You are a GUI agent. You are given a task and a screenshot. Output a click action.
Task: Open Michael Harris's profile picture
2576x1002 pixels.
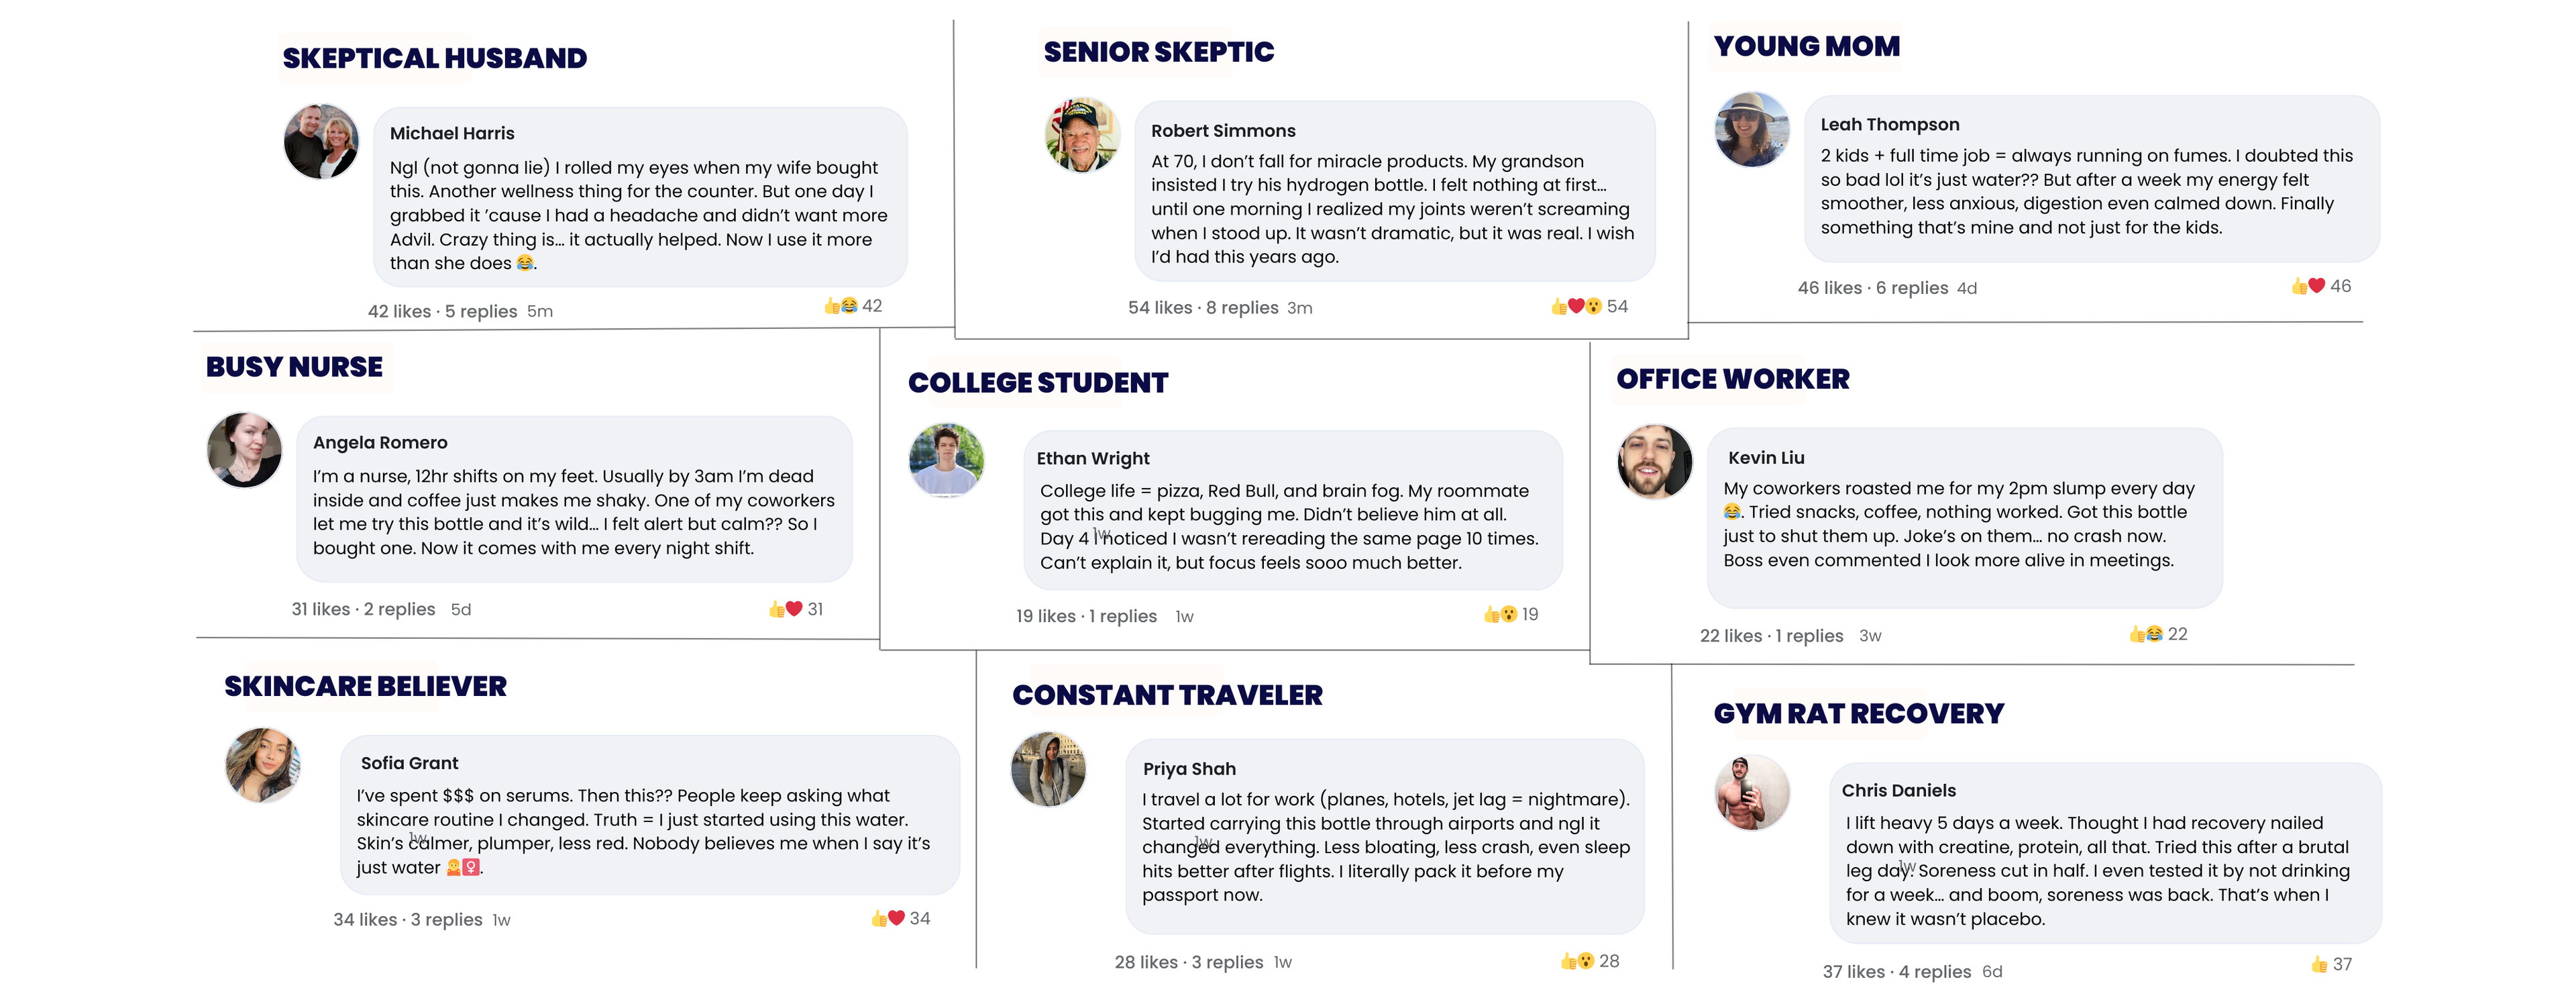tap(321, 142)
